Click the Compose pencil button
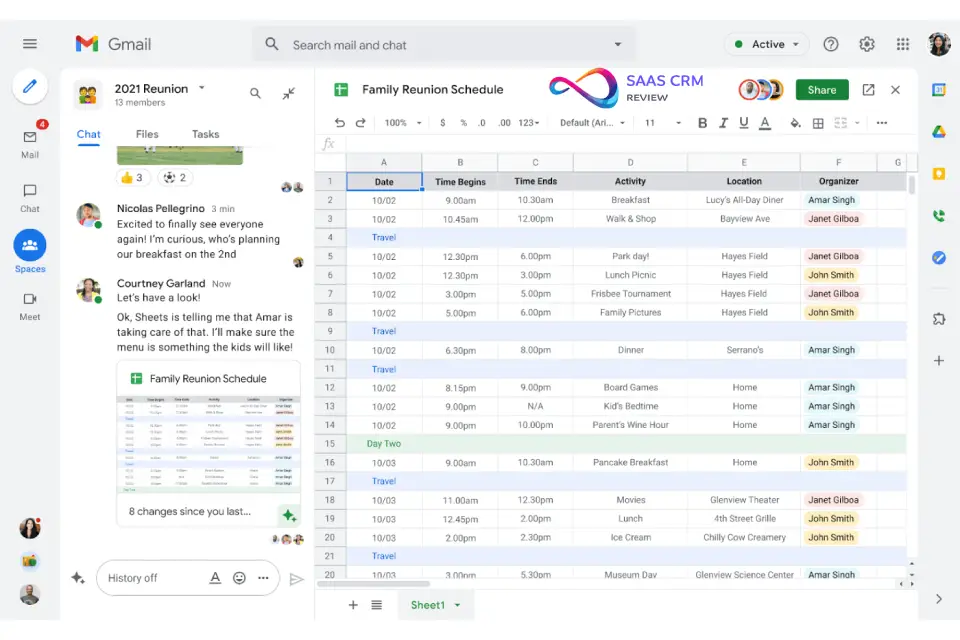This screenshot has width=960, height=640. (30, 86)
